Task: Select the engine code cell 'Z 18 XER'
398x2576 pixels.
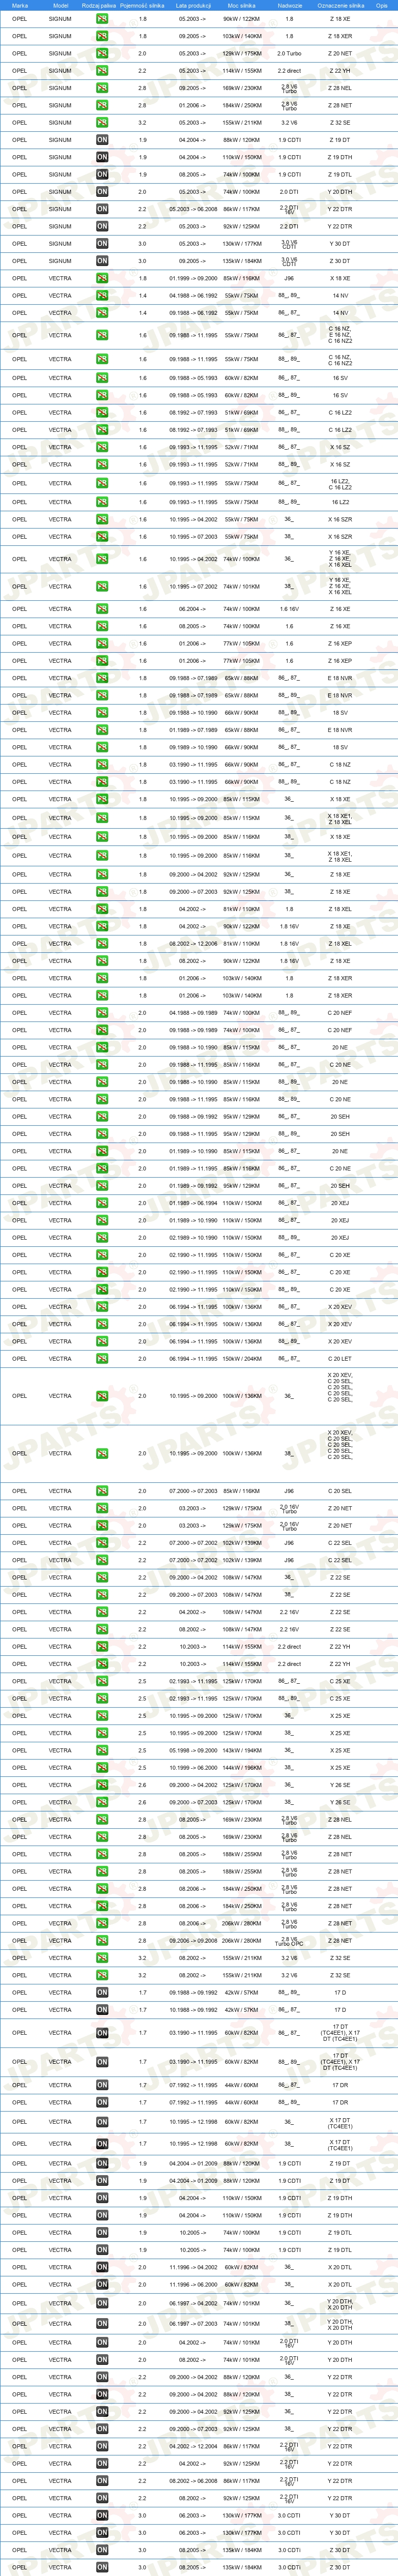Action: pos(340,36)
